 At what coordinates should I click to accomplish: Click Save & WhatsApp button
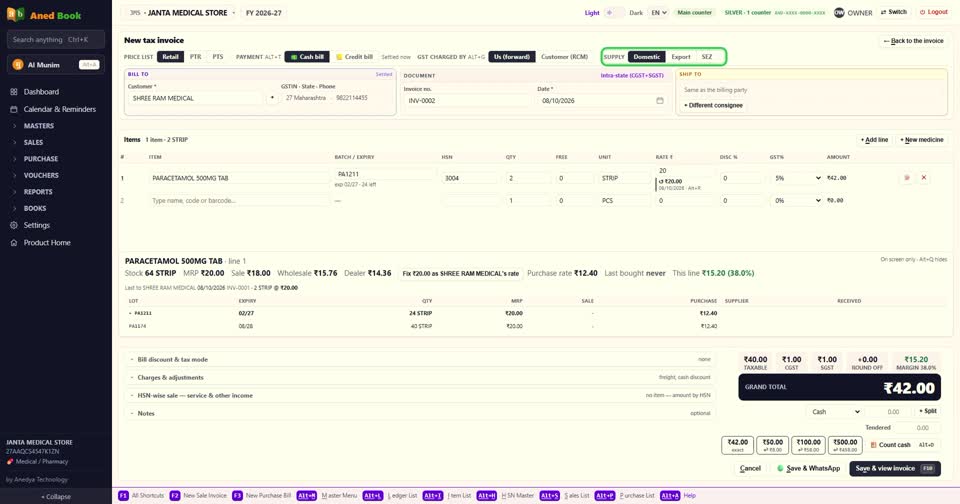click(x=808, y=468)
